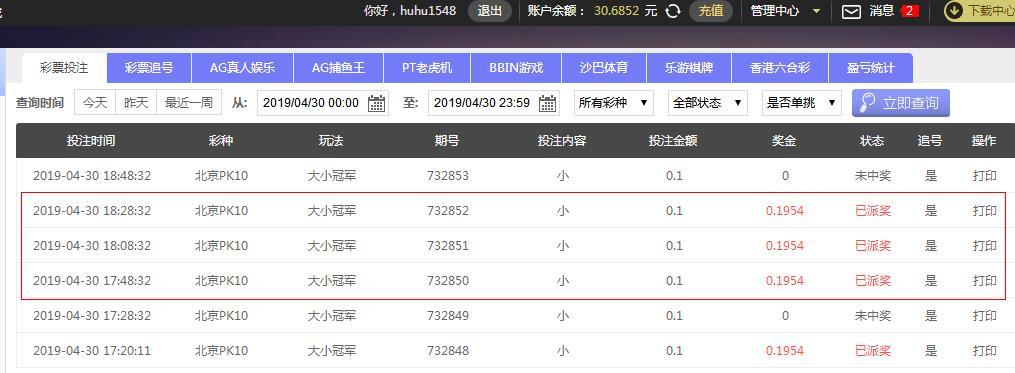Select the 最近一周 time filter
This screenshot has height=373, width=1015.
point(189,103)
